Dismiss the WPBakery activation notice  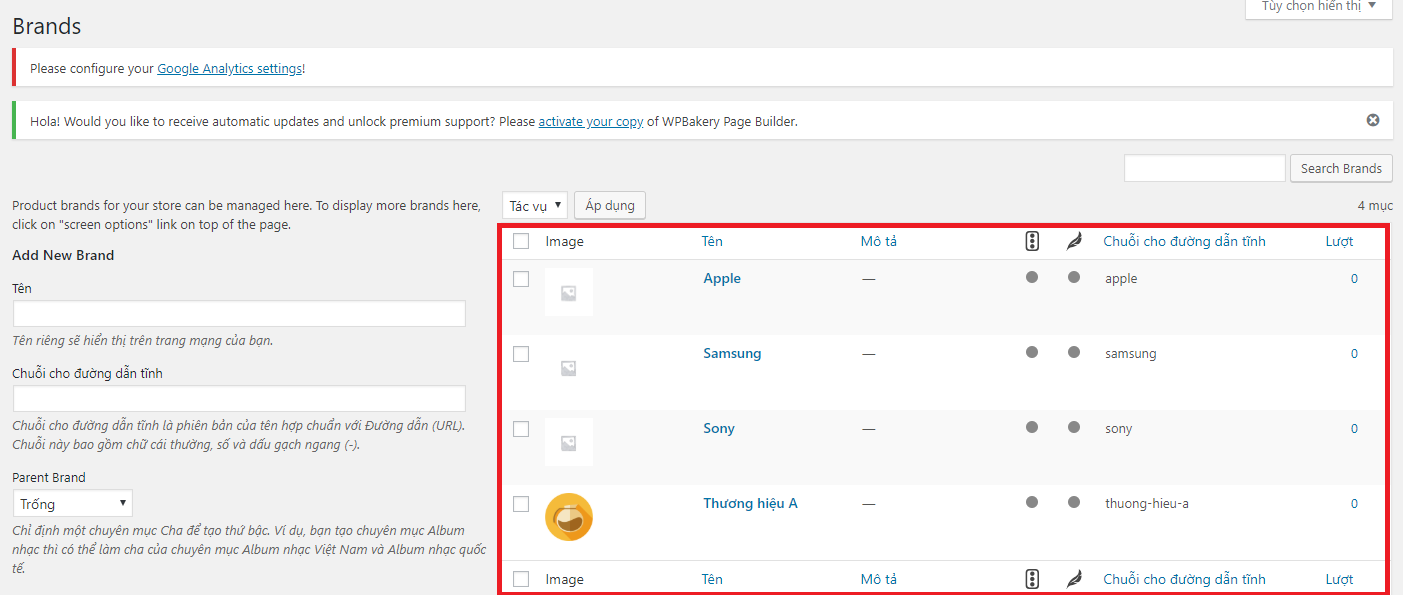[1373, 120]
